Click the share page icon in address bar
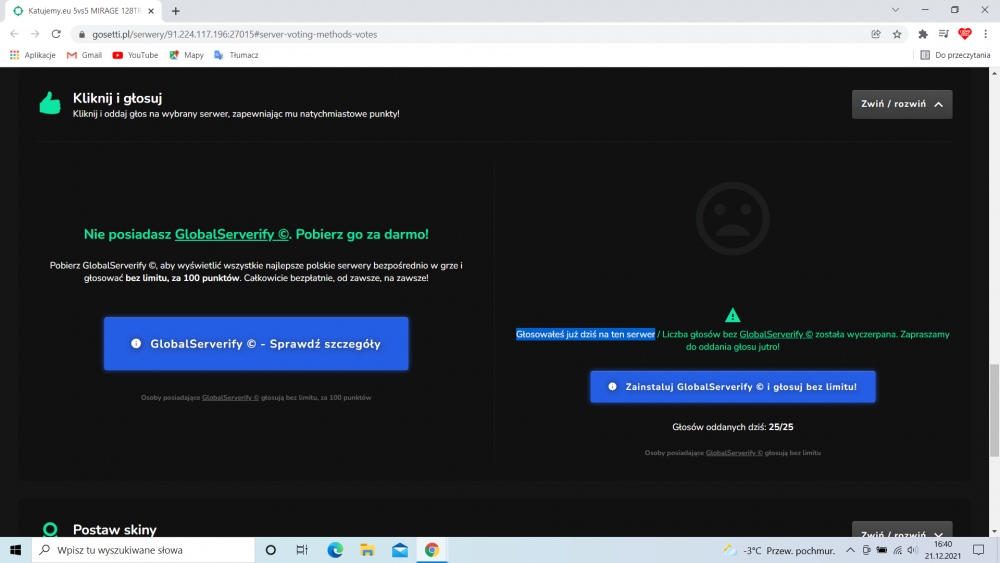 [876, 34]
